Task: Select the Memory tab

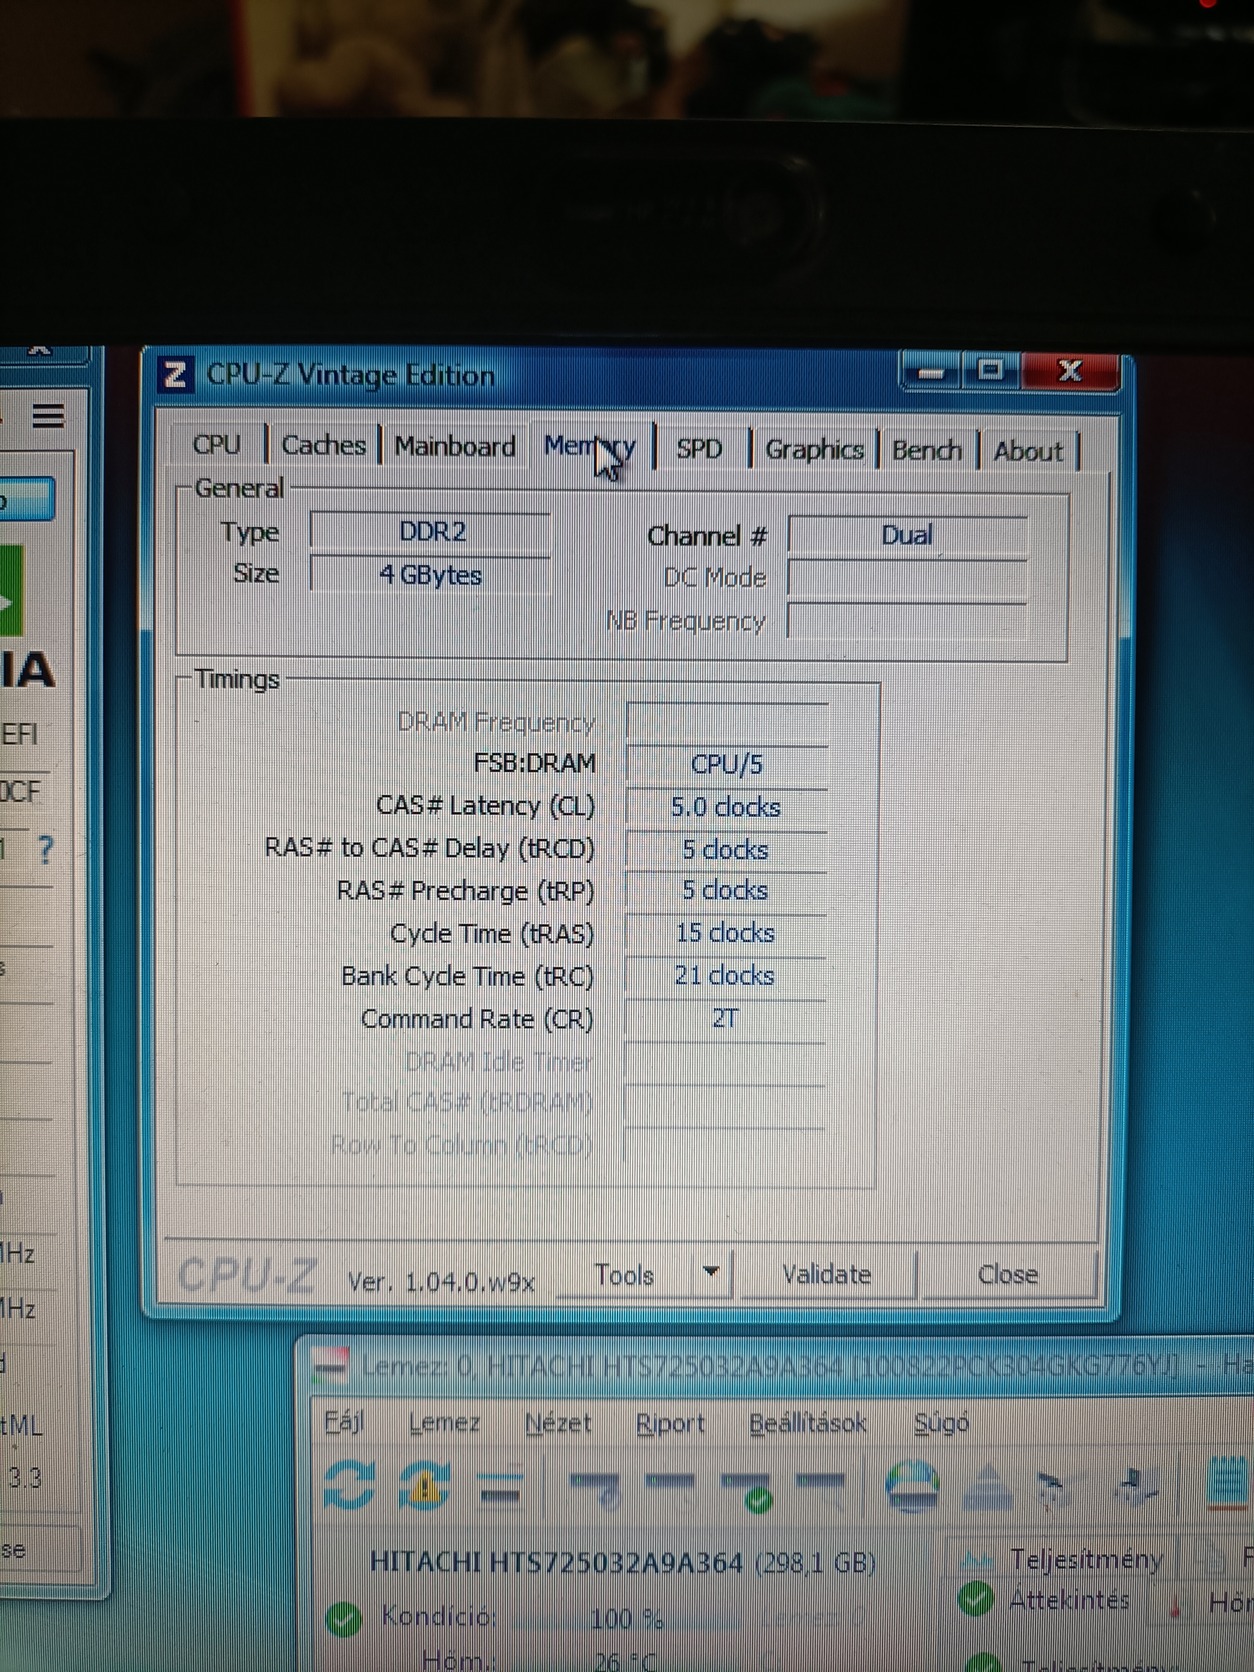Action: (x=590, y=447)
